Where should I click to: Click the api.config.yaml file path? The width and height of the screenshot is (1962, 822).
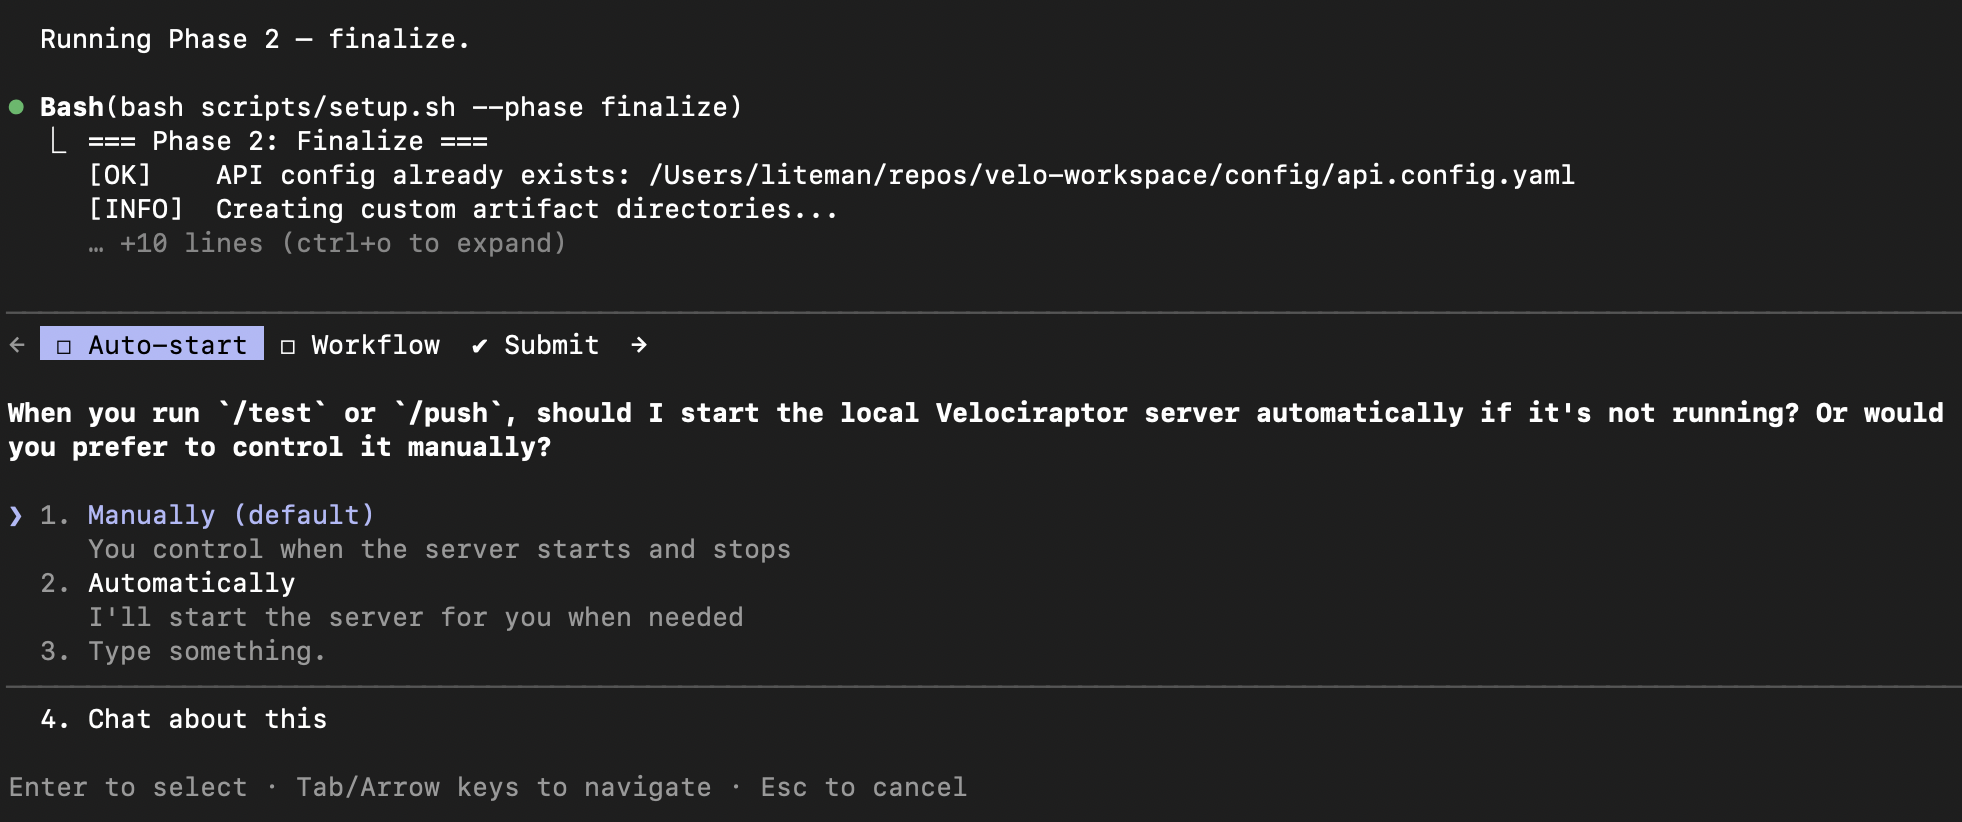[1110, 175]
